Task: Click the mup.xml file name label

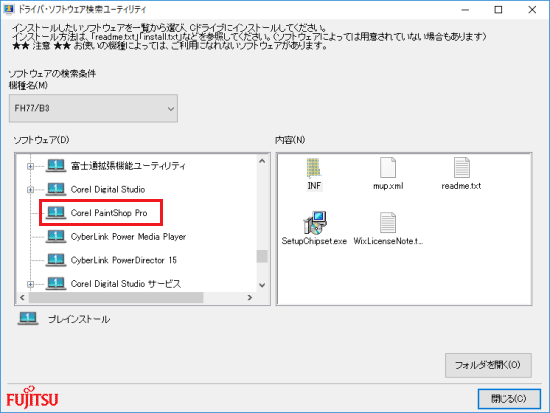Action: click(x=388, y=186)
